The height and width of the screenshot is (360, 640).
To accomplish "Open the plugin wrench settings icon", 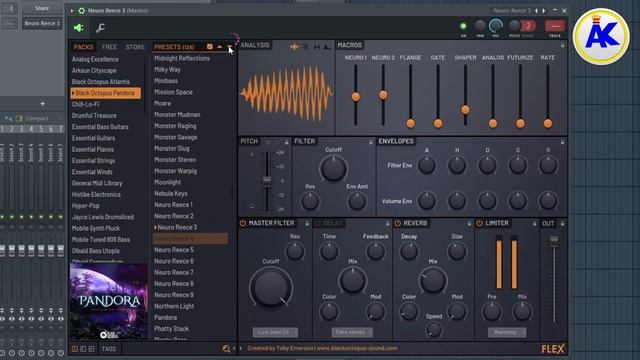I will [x=100, y=27].
